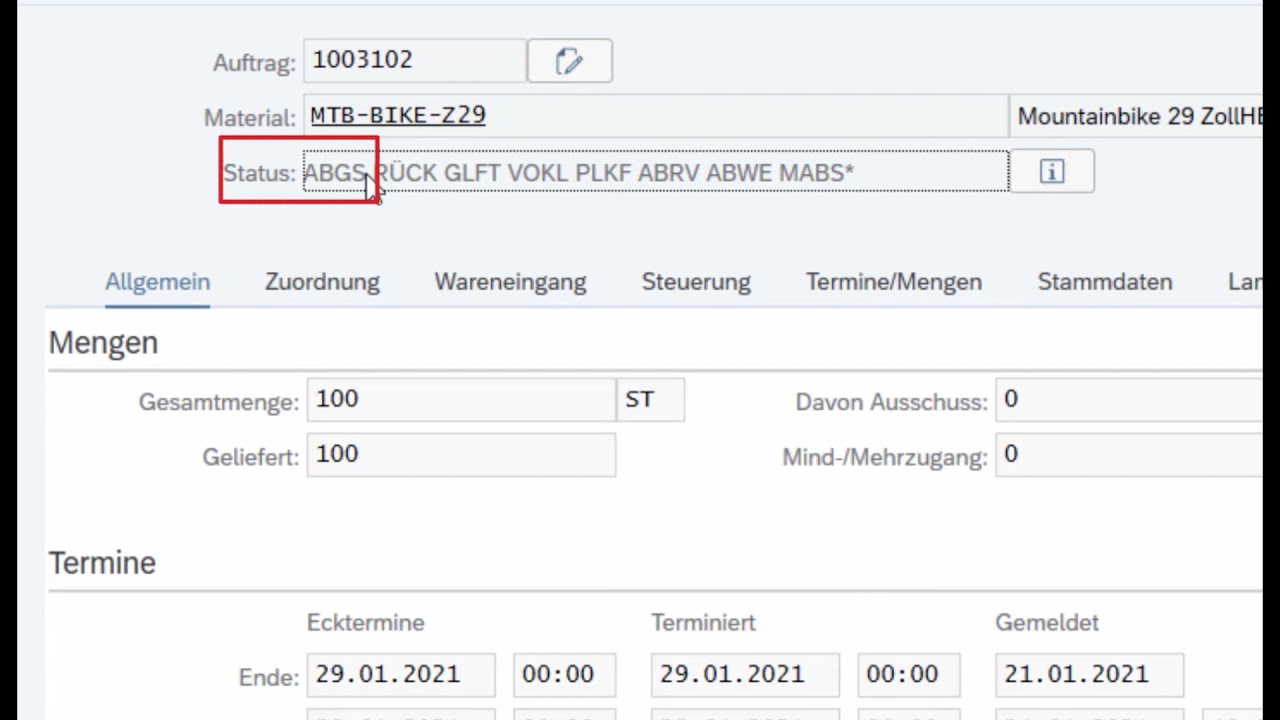Click the Terminiert Ende date 29.01.2021

745,675
